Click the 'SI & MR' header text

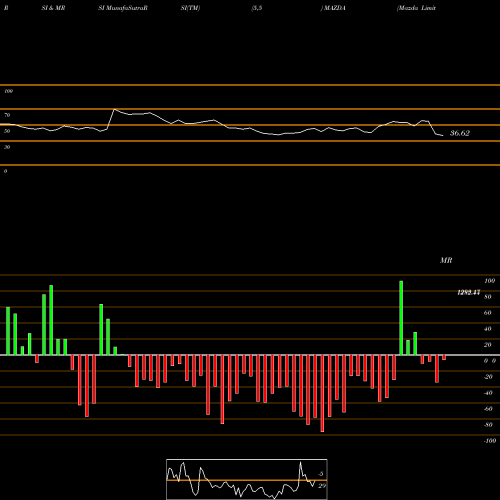(53, 8)
